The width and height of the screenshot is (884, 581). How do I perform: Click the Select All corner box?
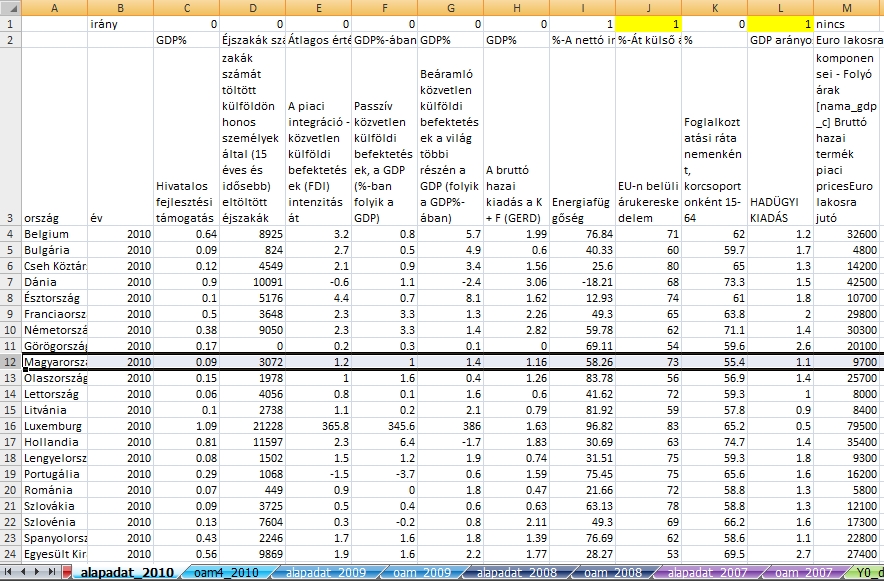[x=10, y=7]
